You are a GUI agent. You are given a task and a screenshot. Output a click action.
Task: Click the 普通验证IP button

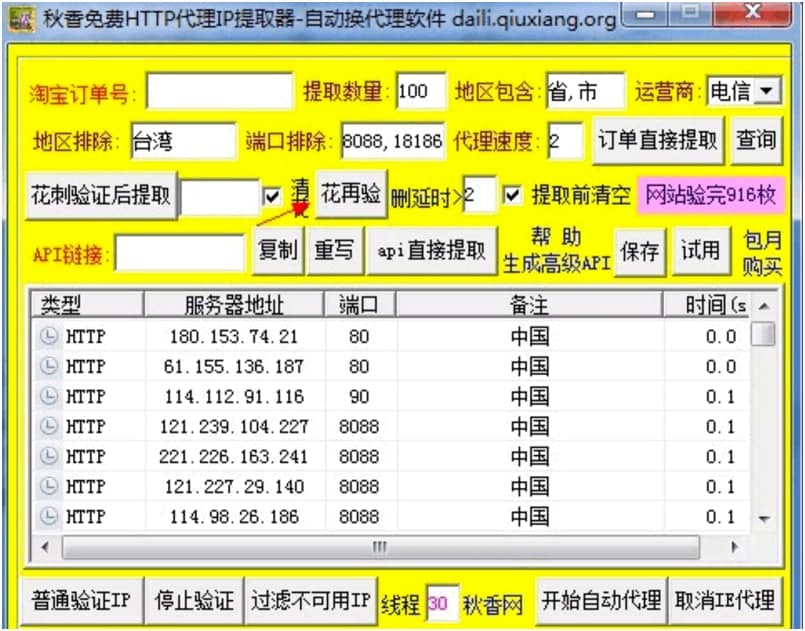point(81,600)
